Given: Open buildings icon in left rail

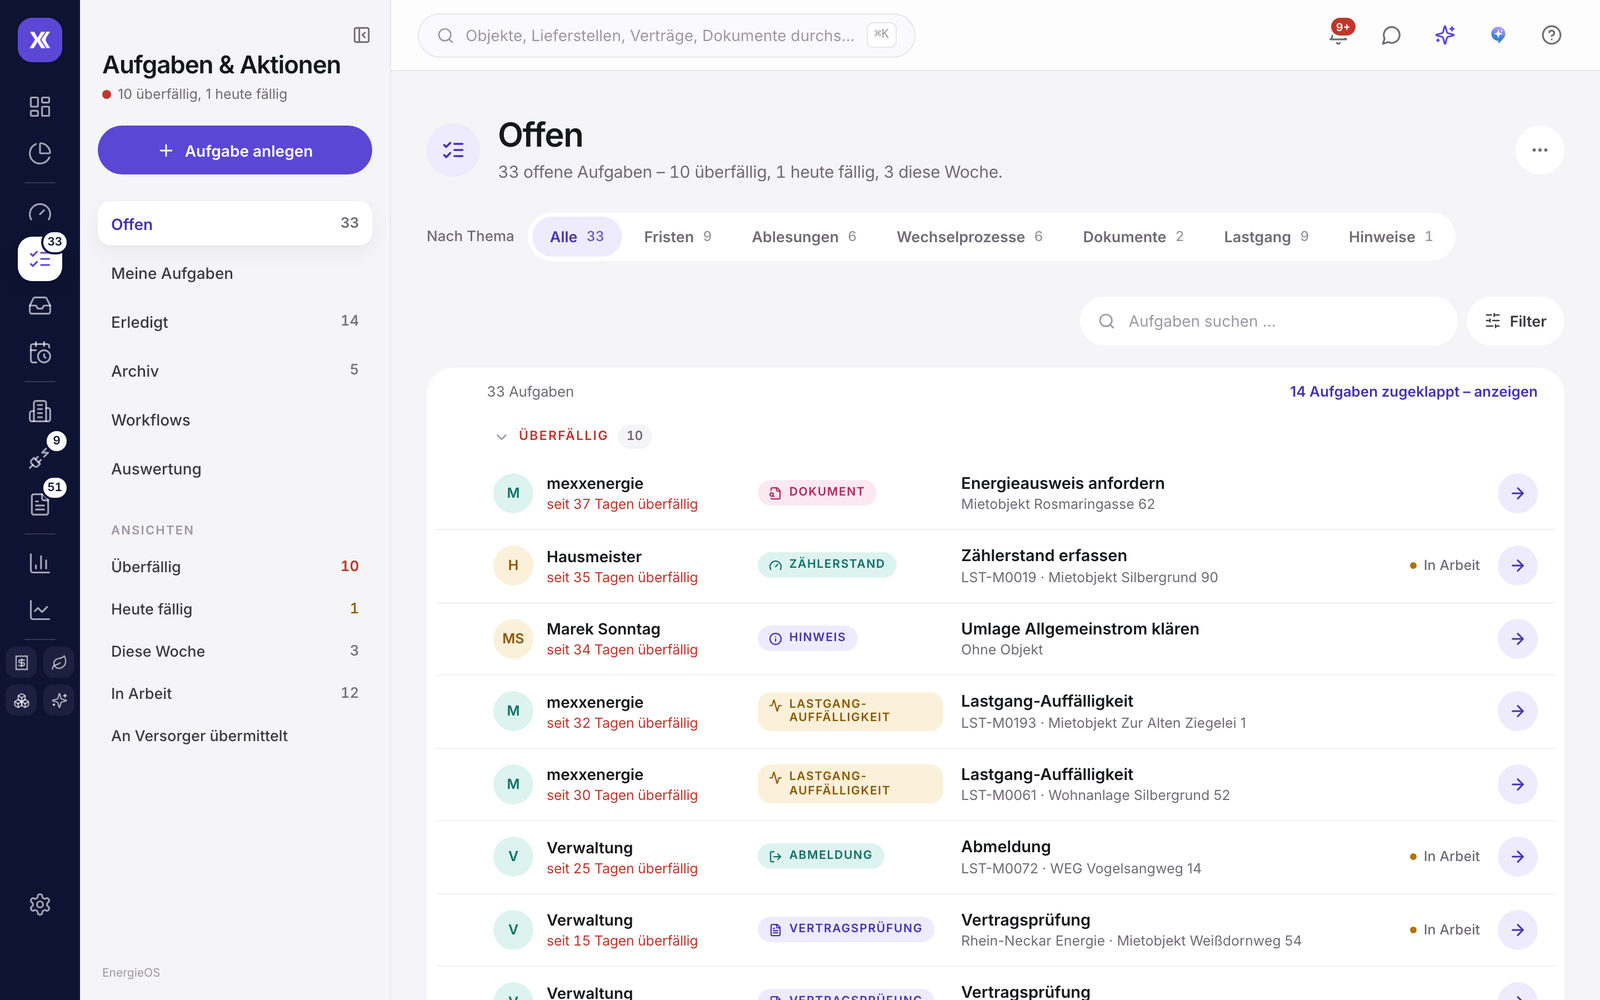Looking at the screenshot, I should [x=40, y=411].
